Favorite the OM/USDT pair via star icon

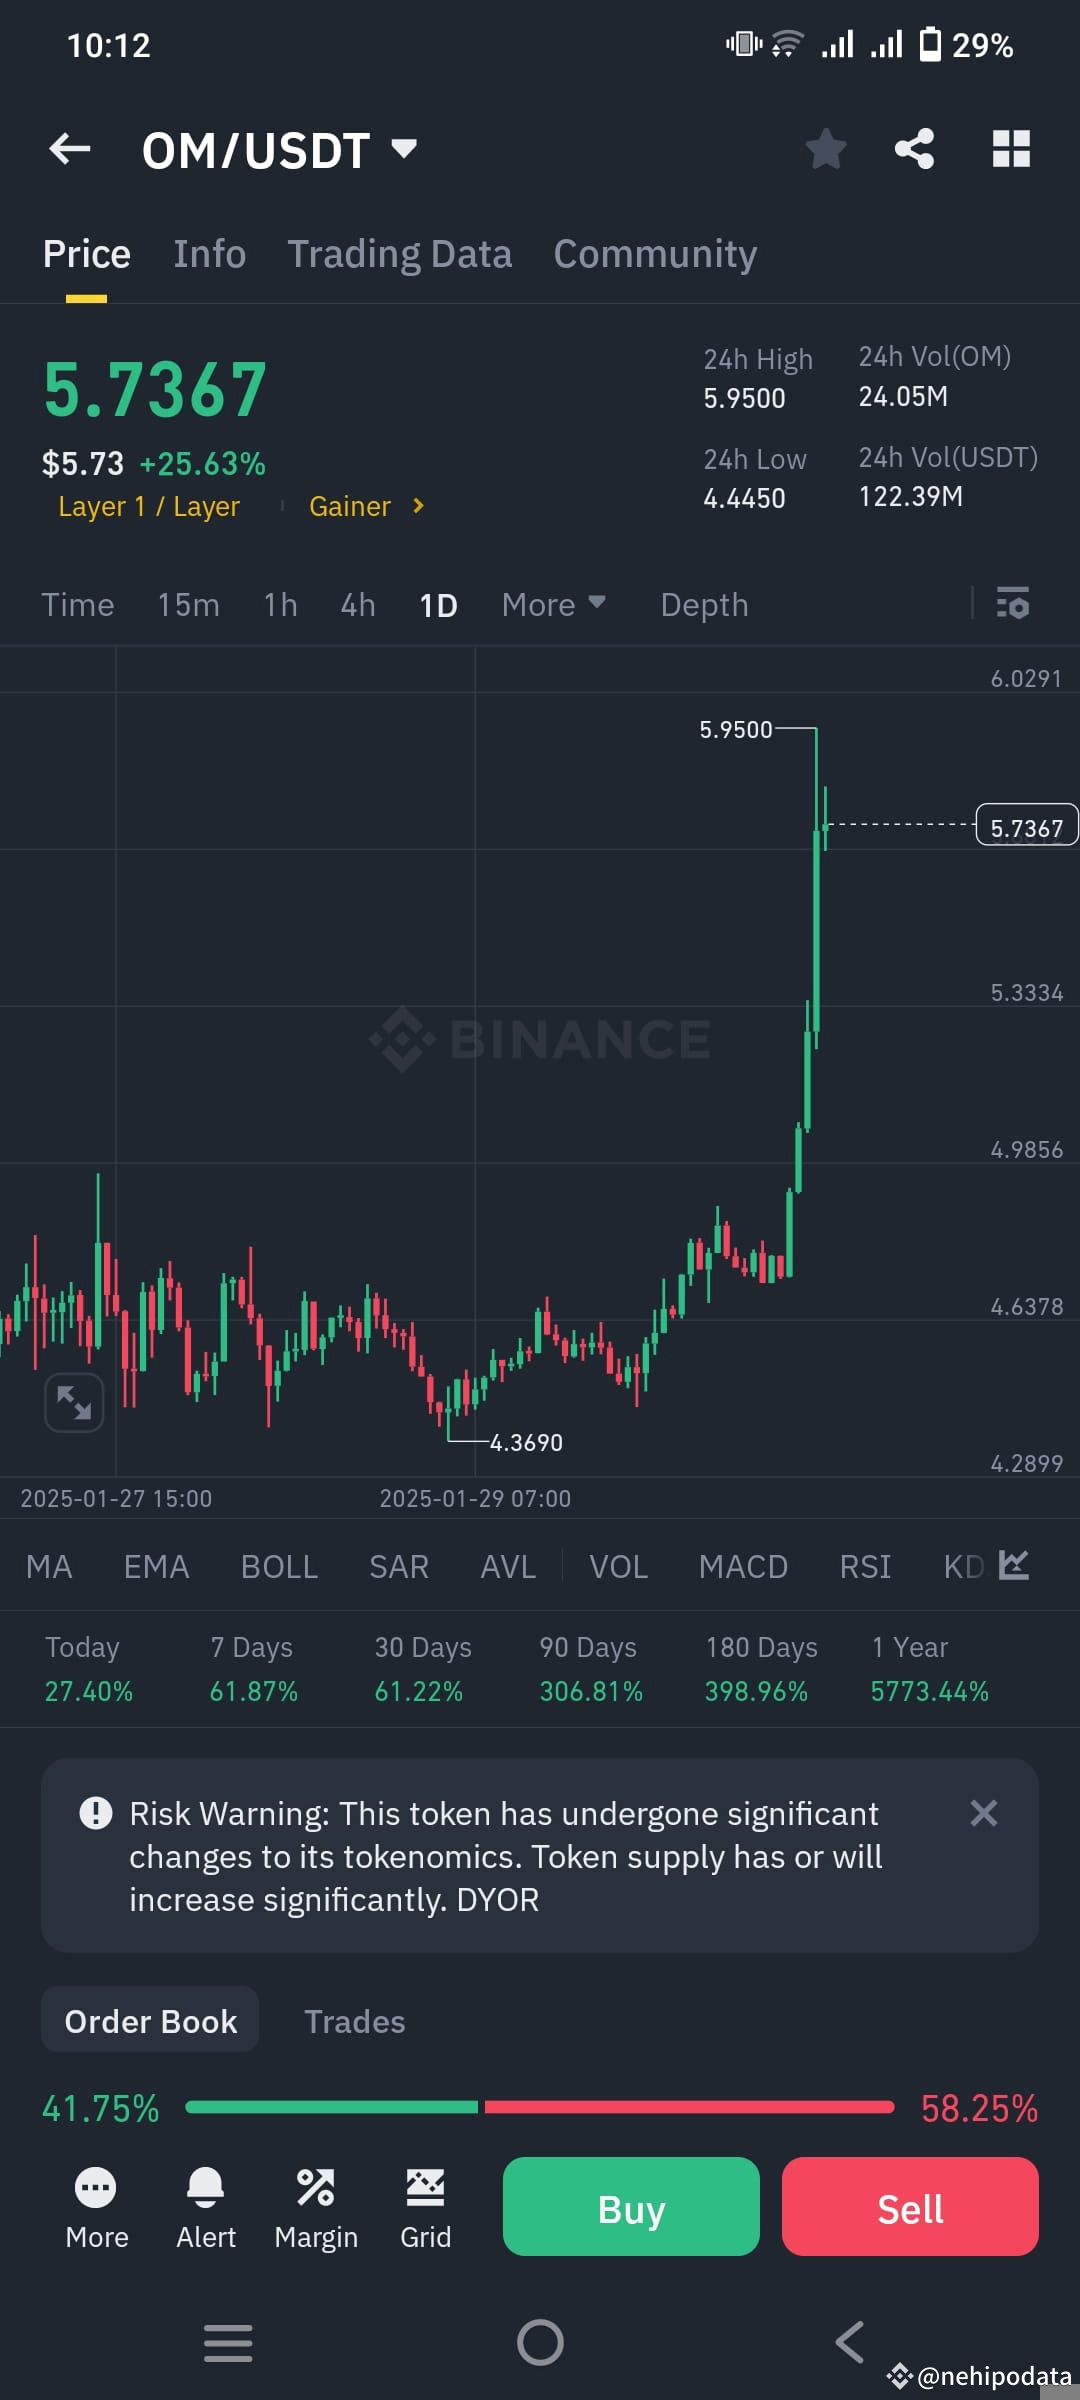point(825,148)
